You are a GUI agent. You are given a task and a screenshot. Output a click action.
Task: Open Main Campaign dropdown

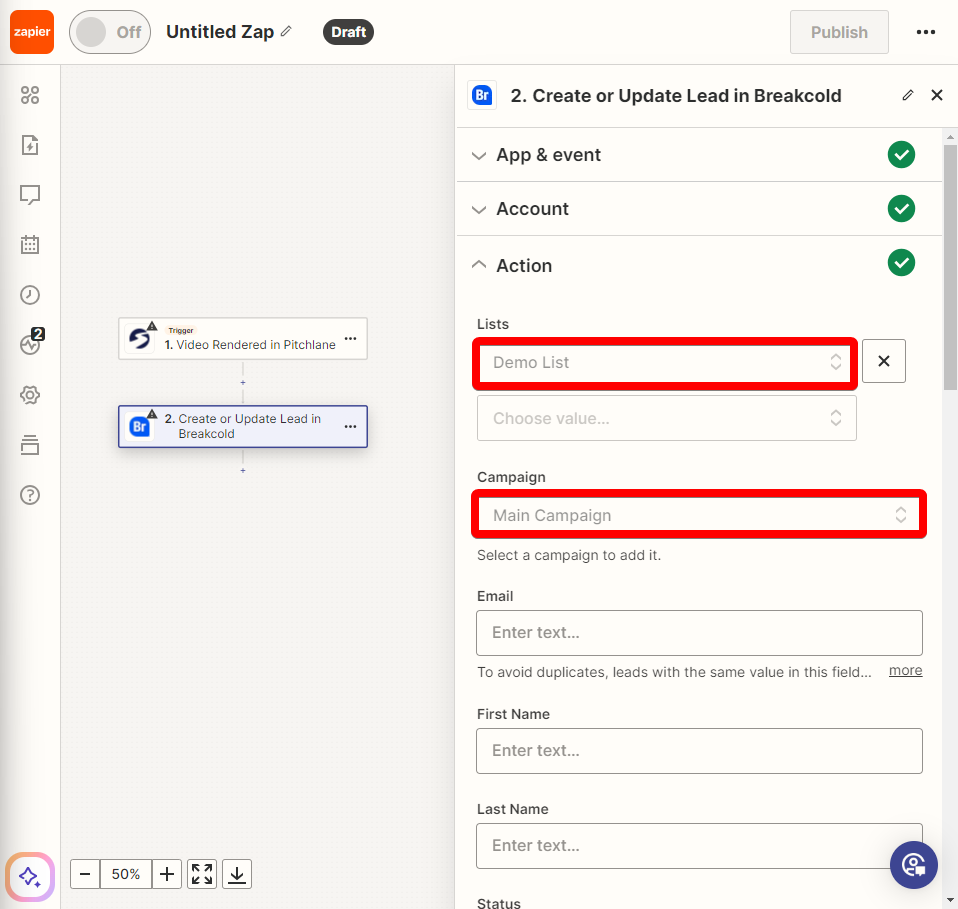pyautogui.click(x=699, y=514)
